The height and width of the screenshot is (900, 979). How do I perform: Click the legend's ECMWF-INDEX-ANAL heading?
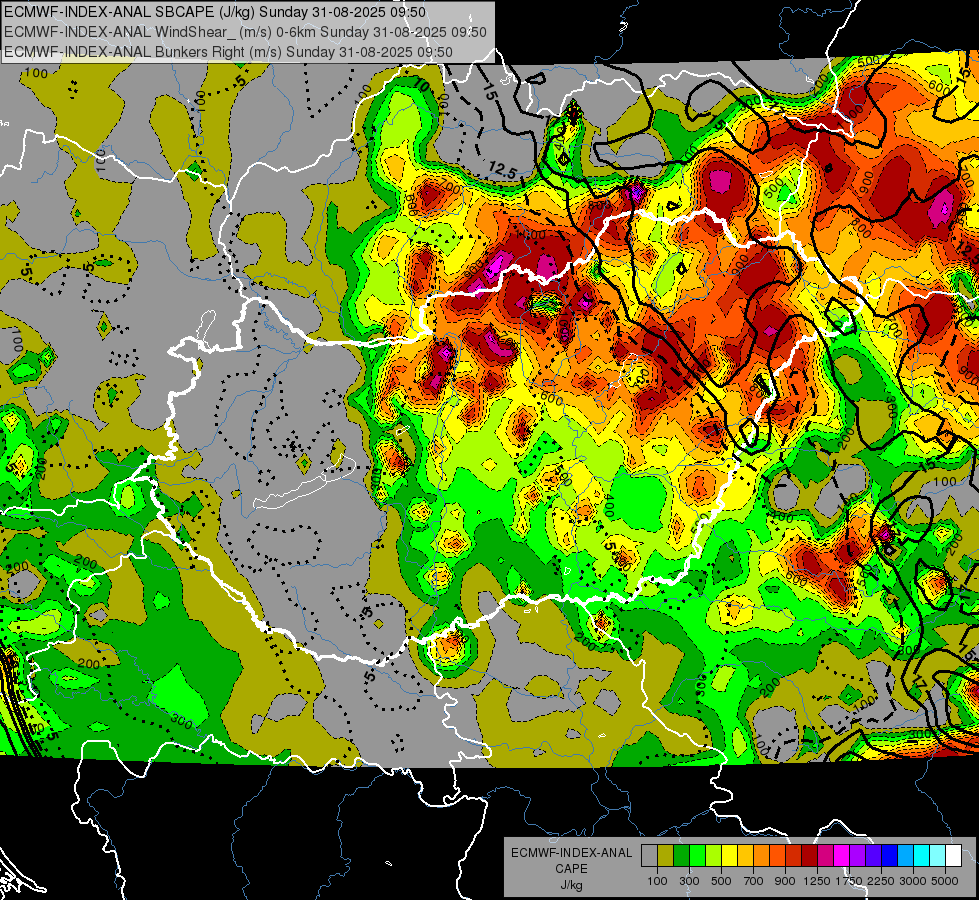571,853
